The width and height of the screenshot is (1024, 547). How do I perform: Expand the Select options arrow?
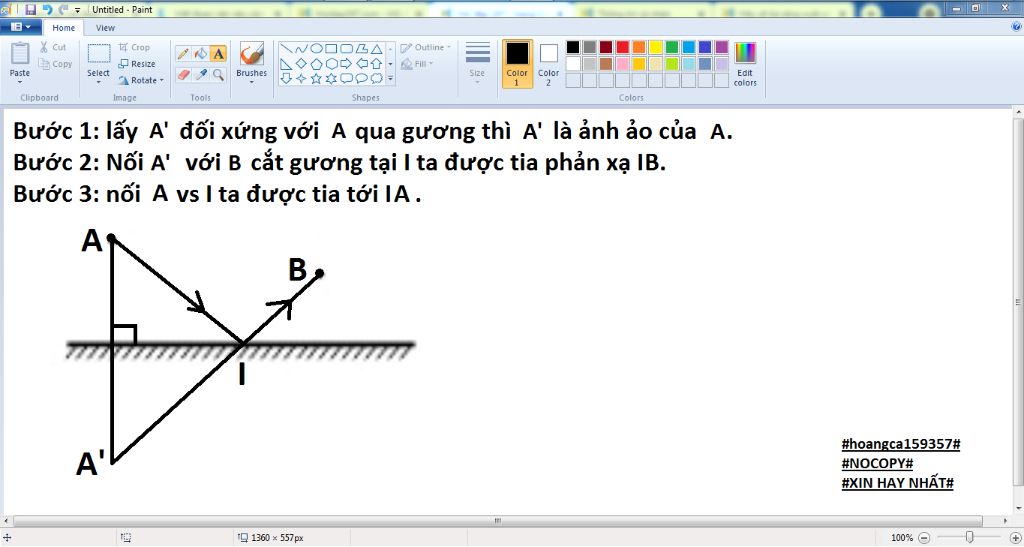[98, 82]
